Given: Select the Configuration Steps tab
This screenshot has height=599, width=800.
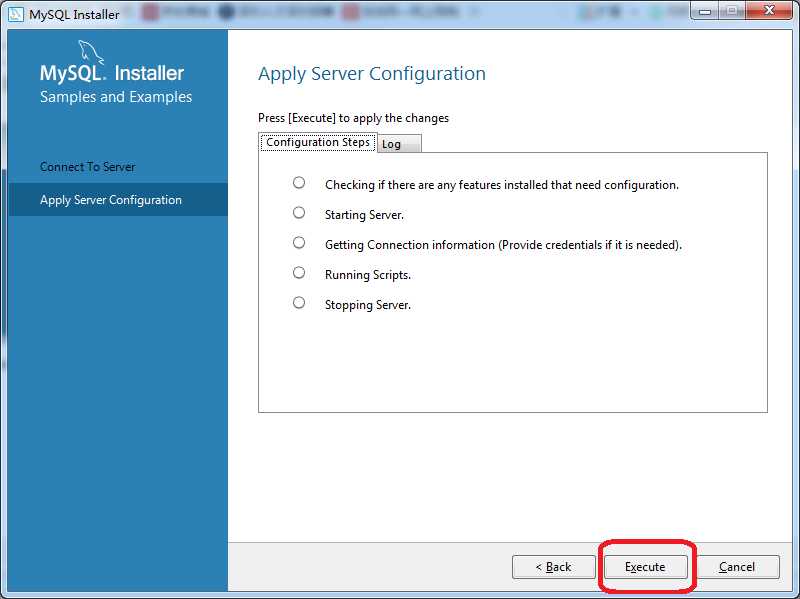Looking at the screenshot, I should [318, 142].
